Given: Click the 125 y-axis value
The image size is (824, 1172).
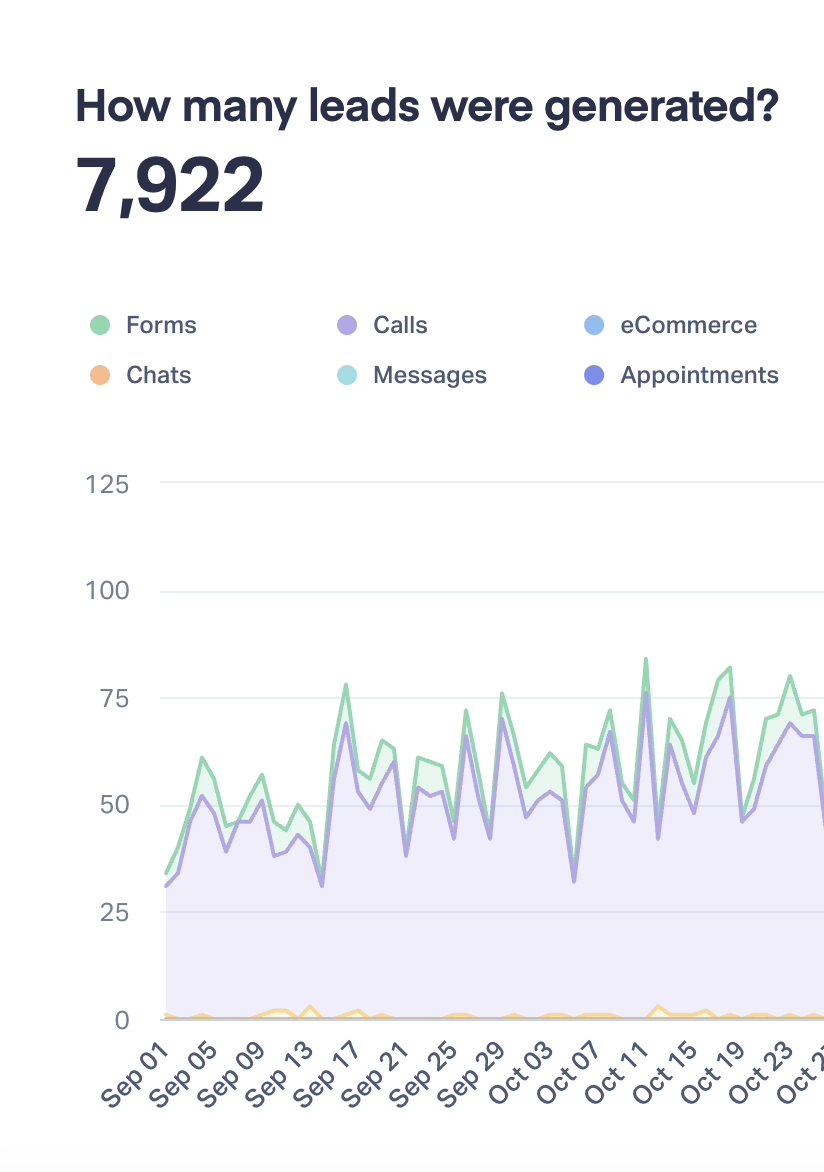Looking at the screenshot, I should click(x=107, y=484).
